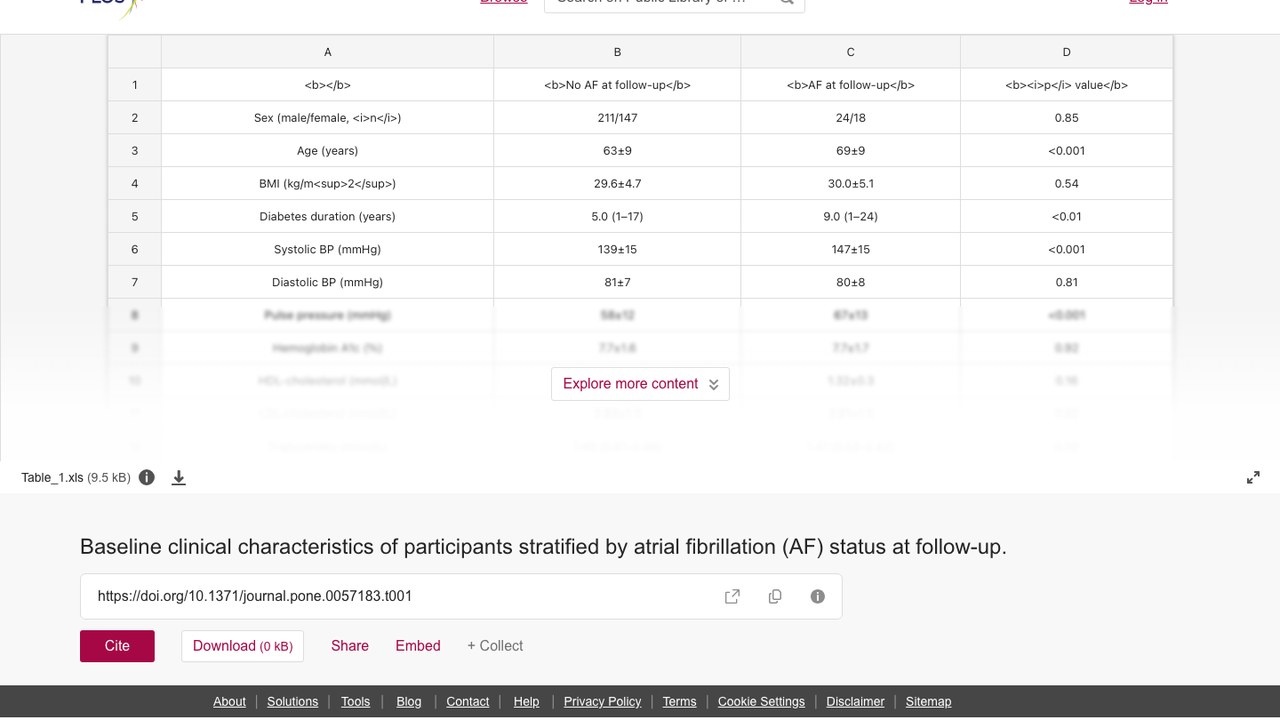
Task: Open Privacy Policy footer link
Action: (602, 701)
